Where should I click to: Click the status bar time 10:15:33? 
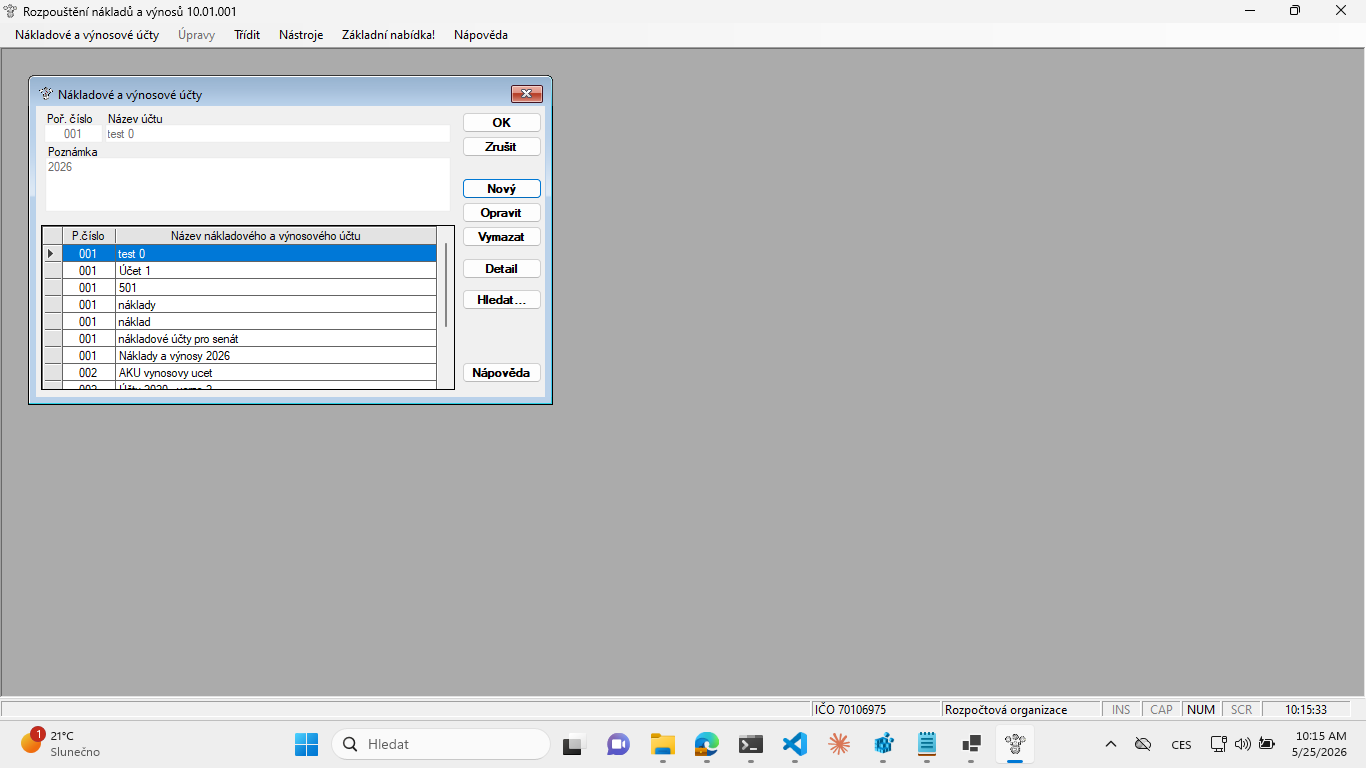point(1306,710)
